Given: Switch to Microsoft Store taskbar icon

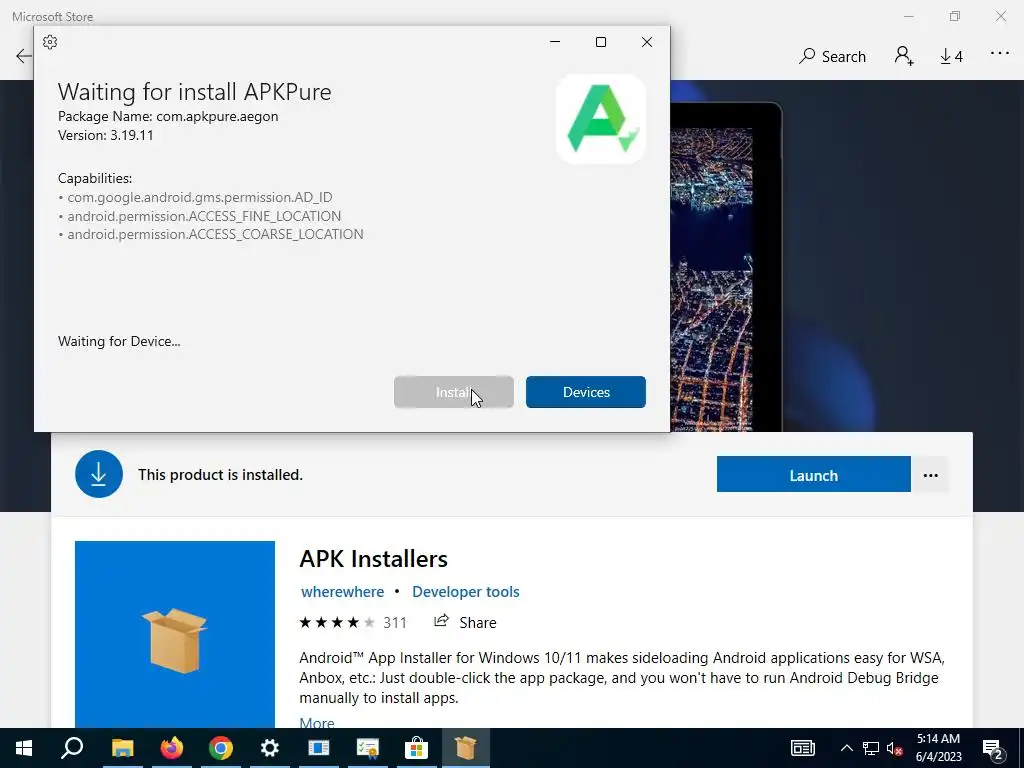Looking at the screenshot, I should [x=416, y=748].
